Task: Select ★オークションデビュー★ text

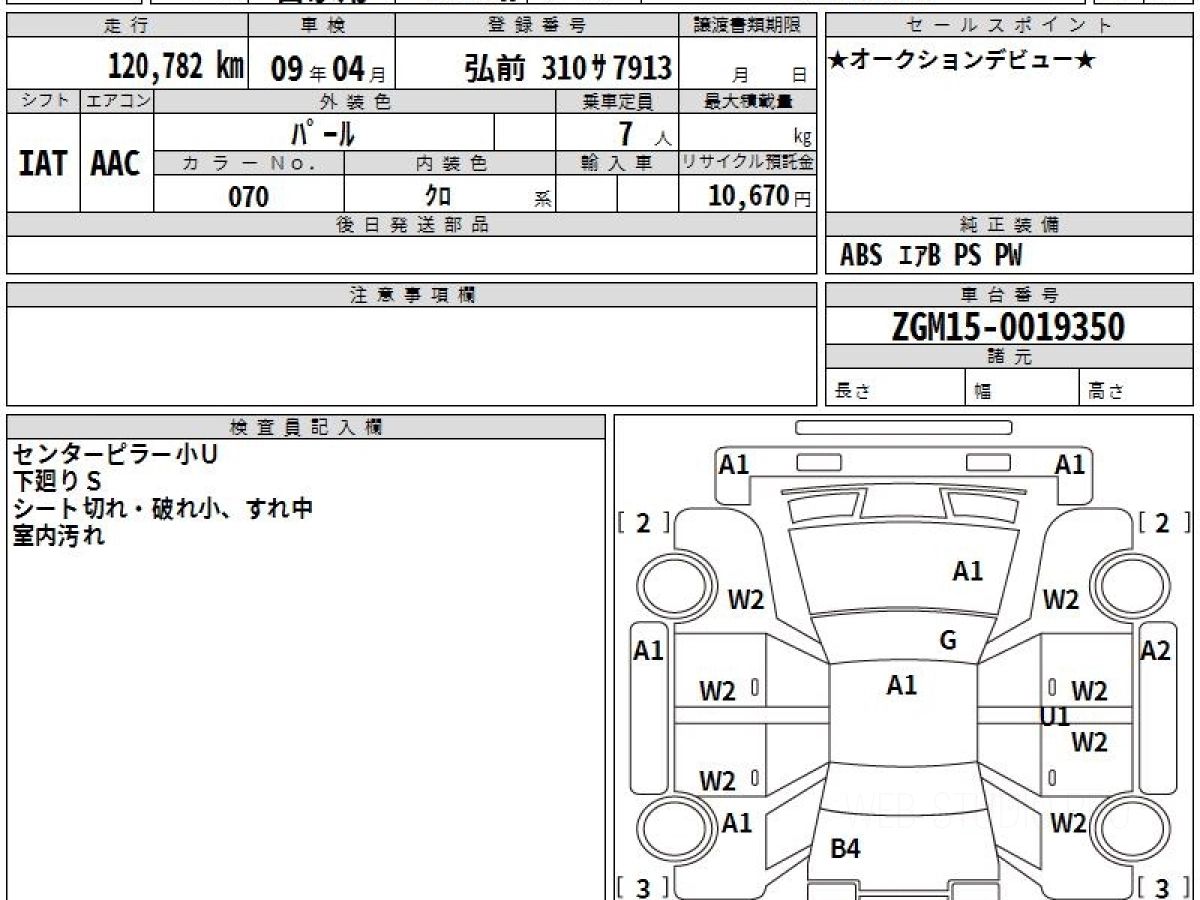Action: (x=961, y=61)
